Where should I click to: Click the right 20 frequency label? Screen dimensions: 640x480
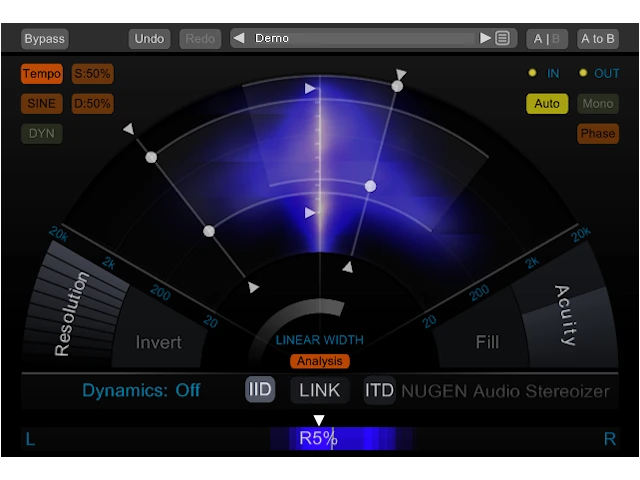429,322
